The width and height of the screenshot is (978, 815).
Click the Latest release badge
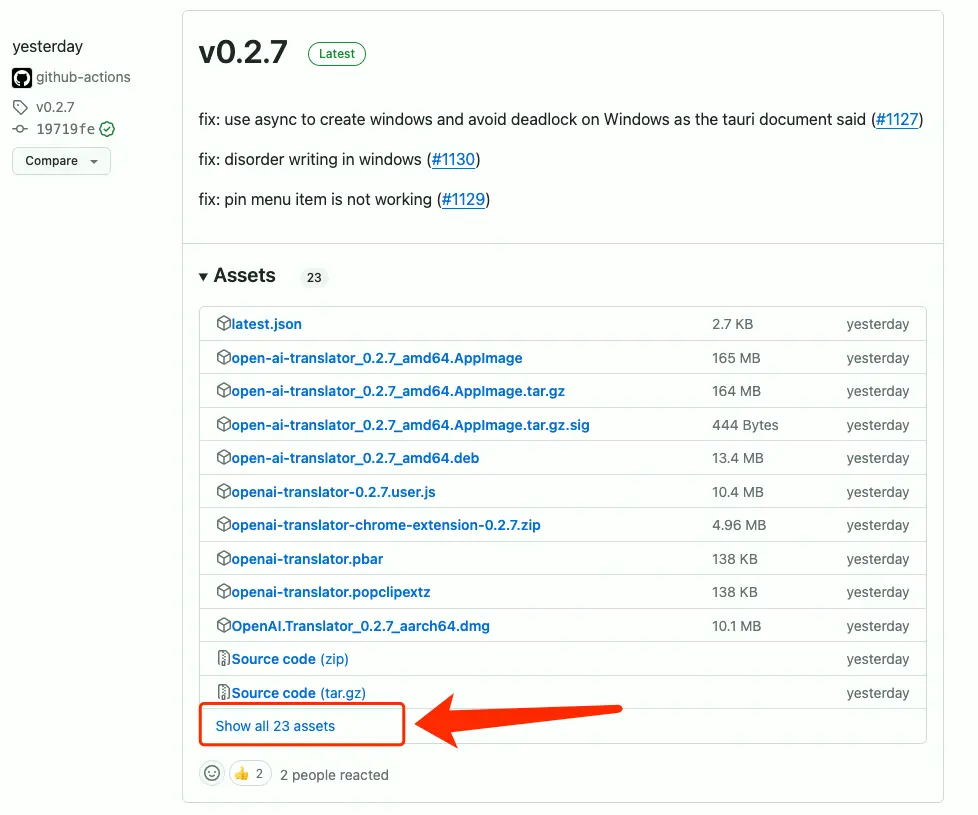coord(336,54)
